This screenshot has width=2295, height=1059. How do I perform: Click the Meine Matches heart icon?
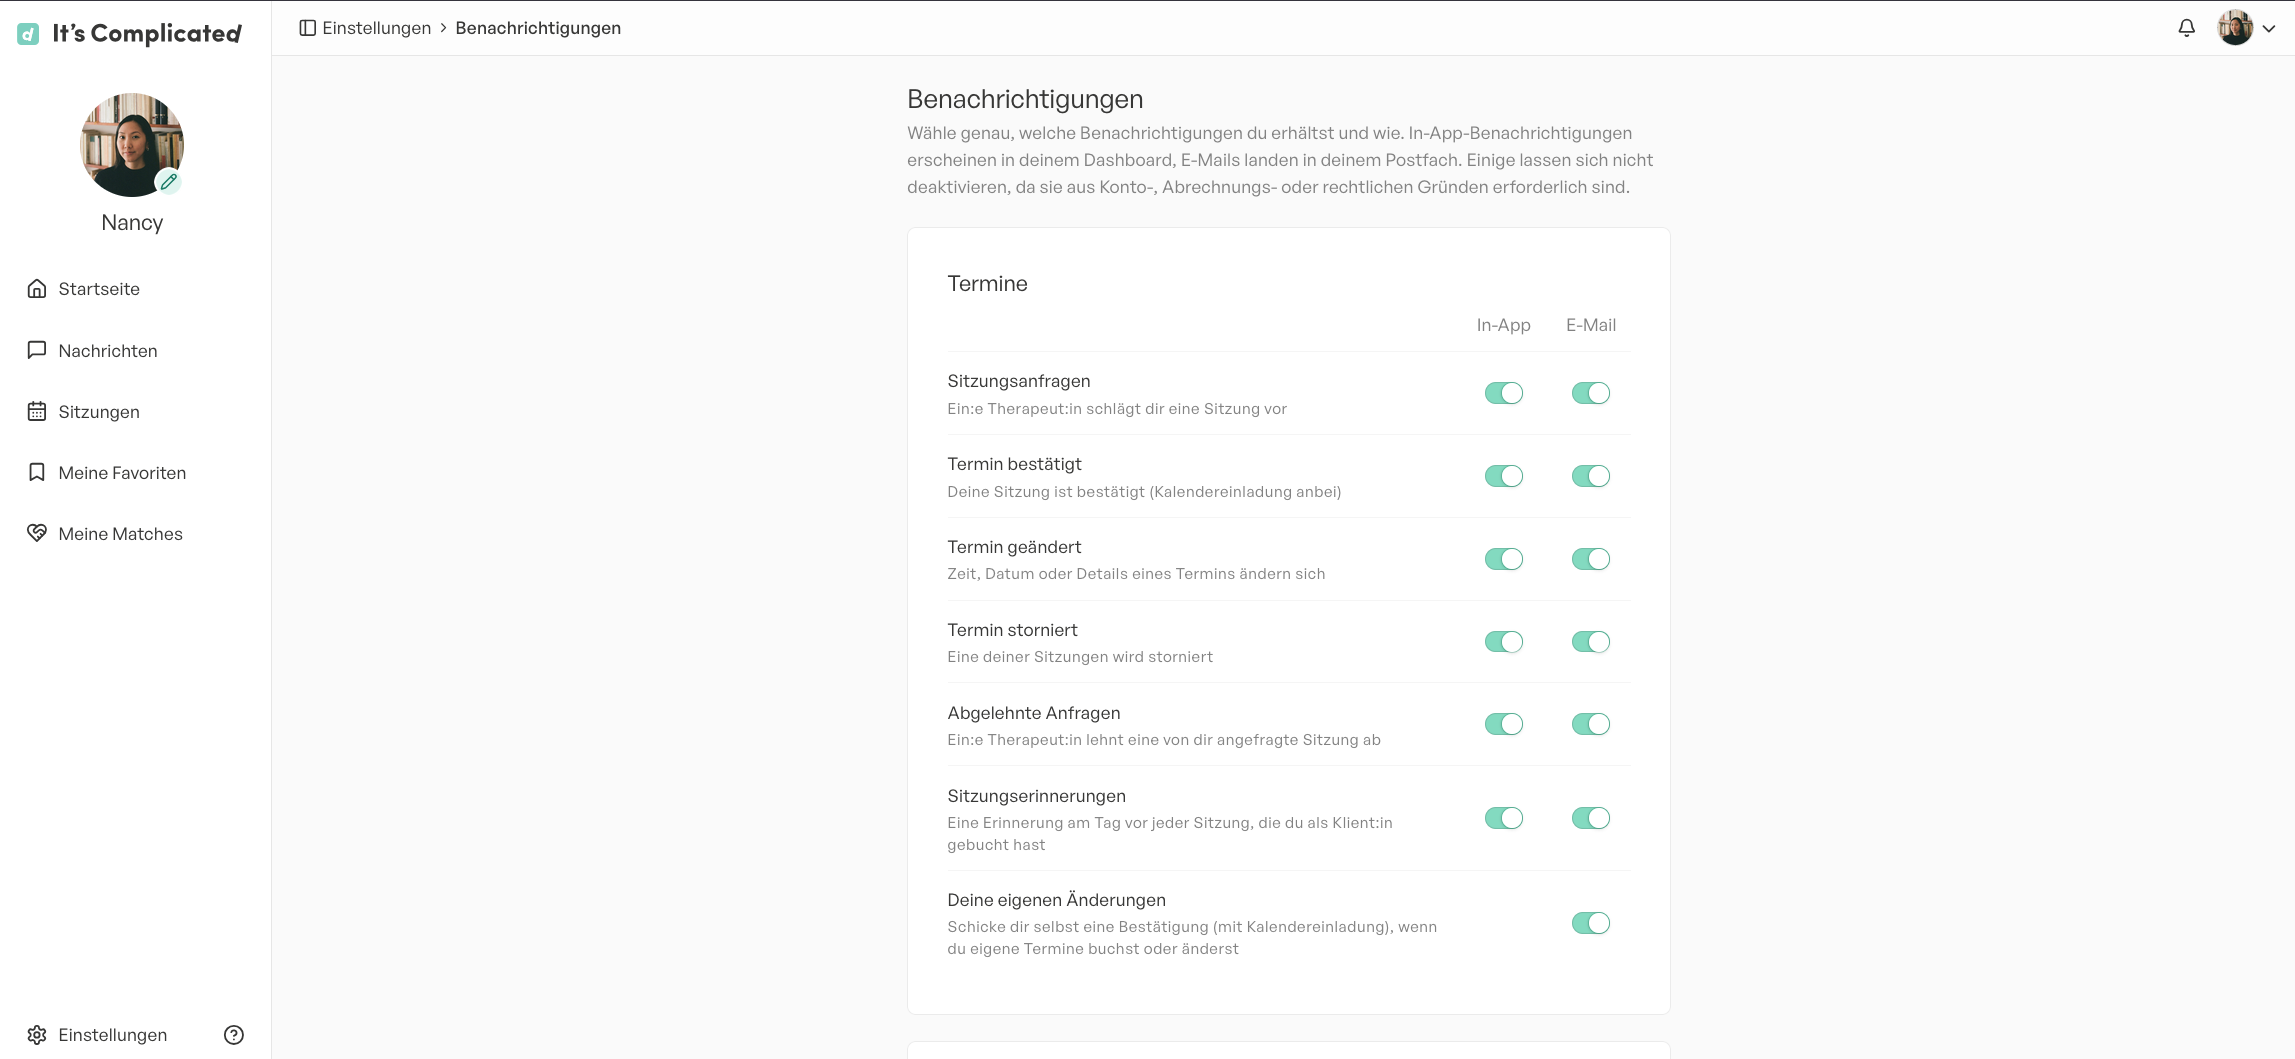37,534
